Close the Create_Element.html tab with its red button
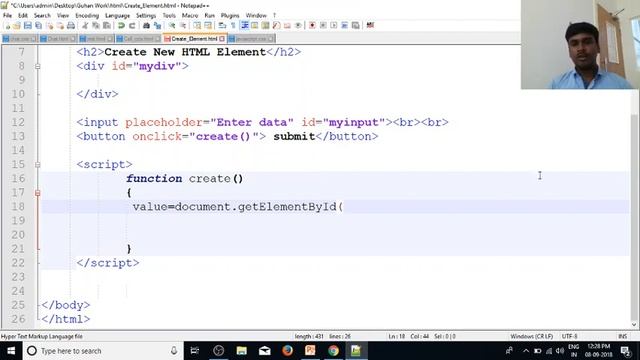 coord(222,39)
